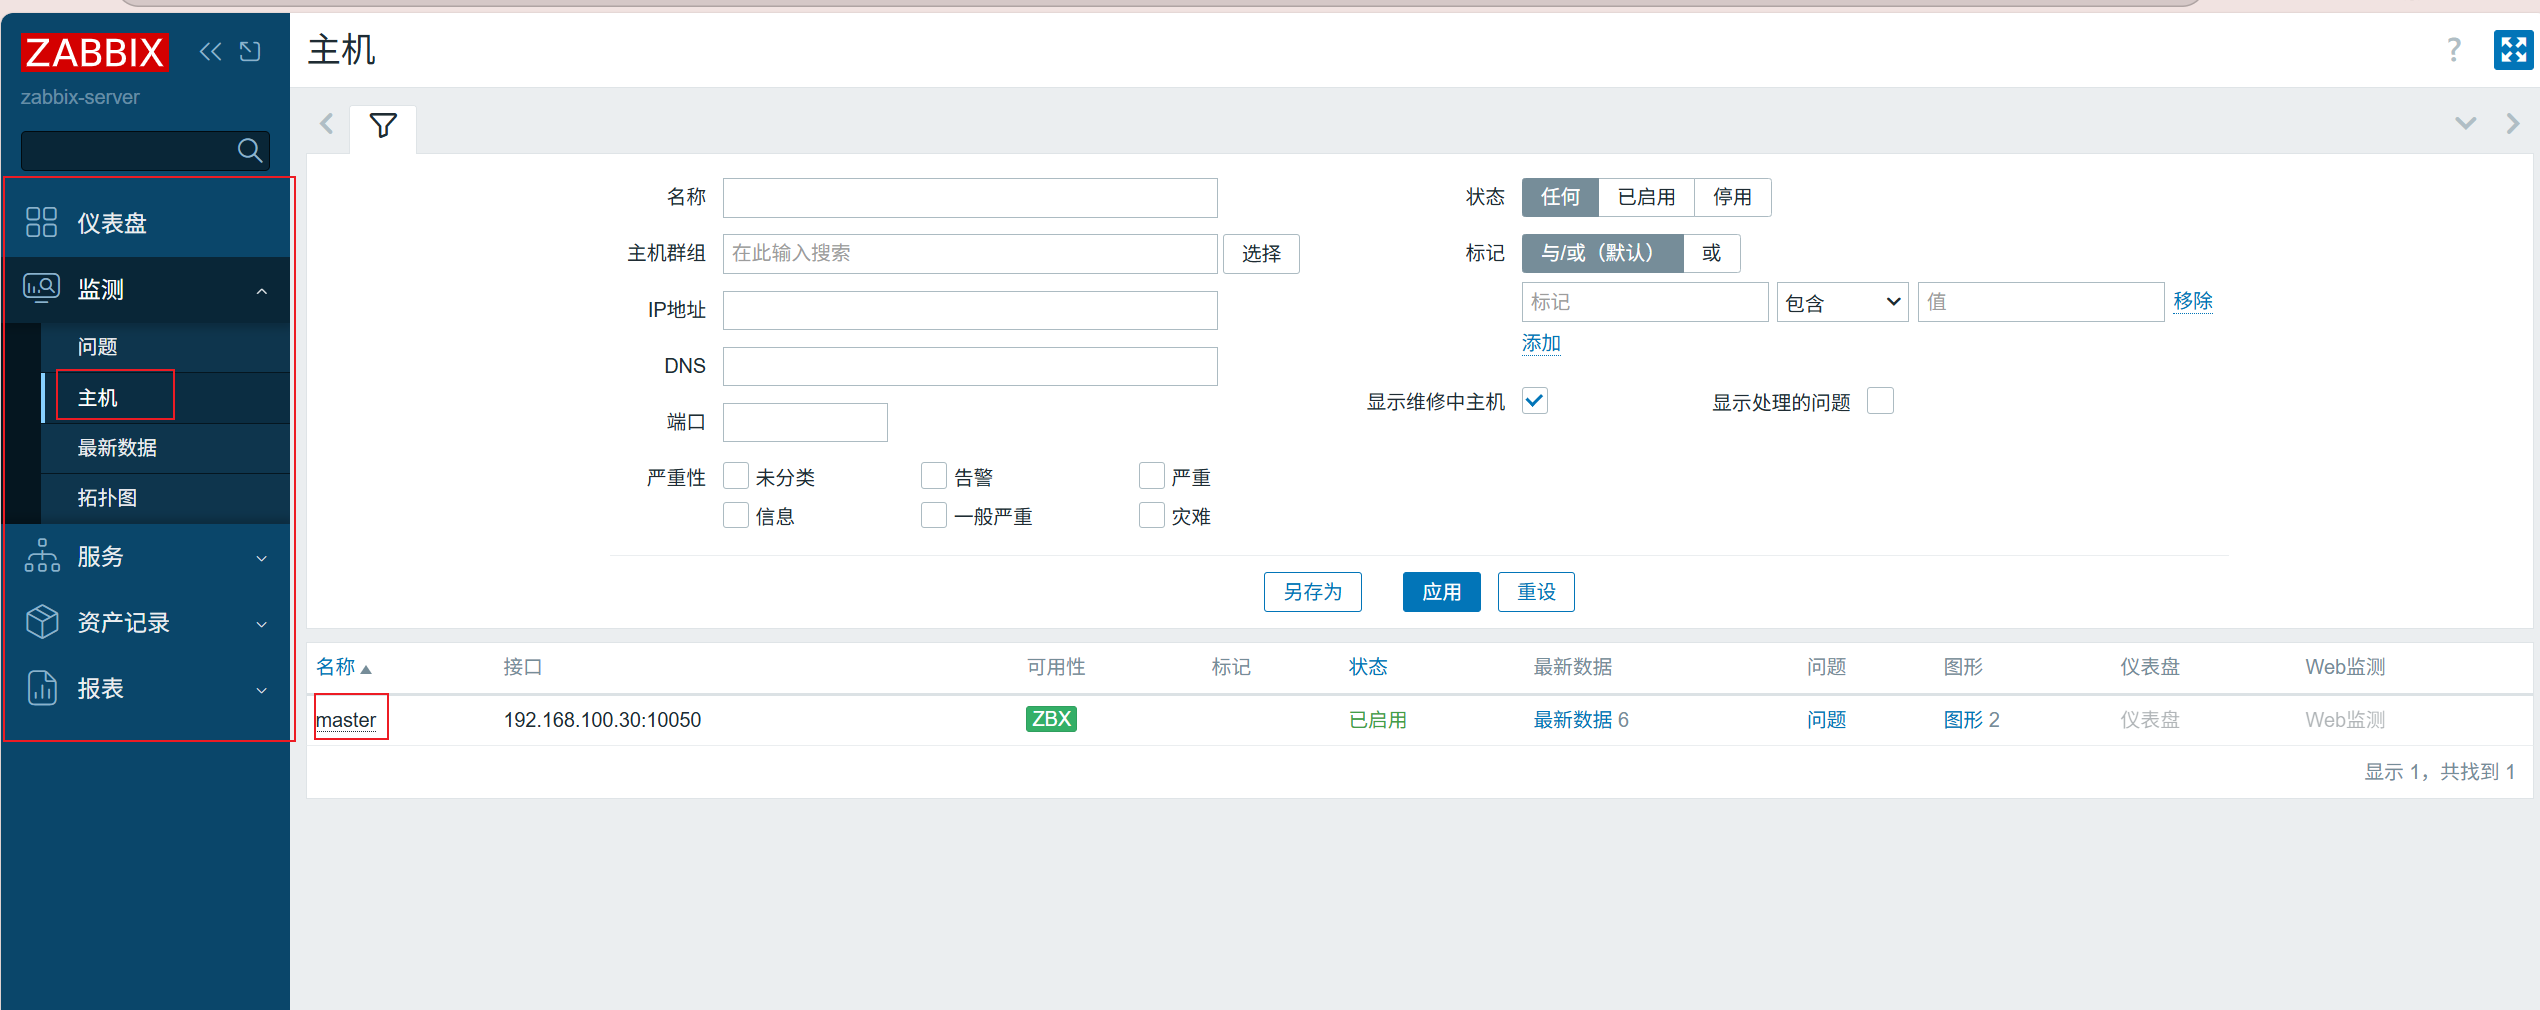Expand the 资产记录 menu section

[262, 624]
